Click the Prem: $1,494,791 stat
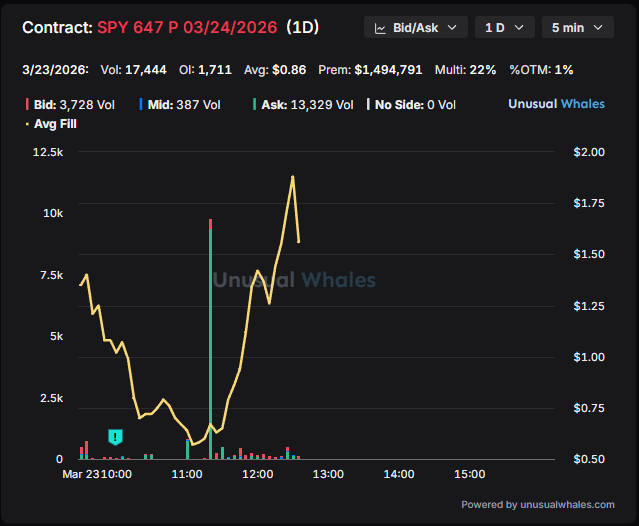The height and width of the screenshot is (526, 639). [370, 70]
